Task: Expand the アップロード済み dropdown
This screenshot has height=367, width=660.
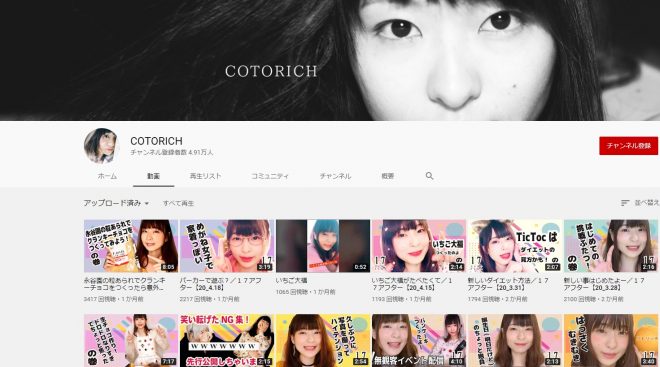Action: point(116,203)
